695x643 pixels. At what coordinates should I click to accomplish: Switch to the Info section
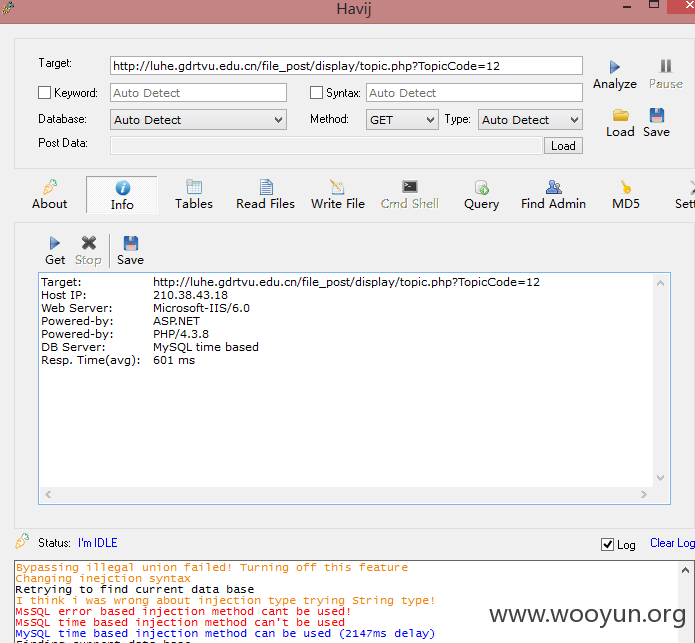tap(122, 195)
